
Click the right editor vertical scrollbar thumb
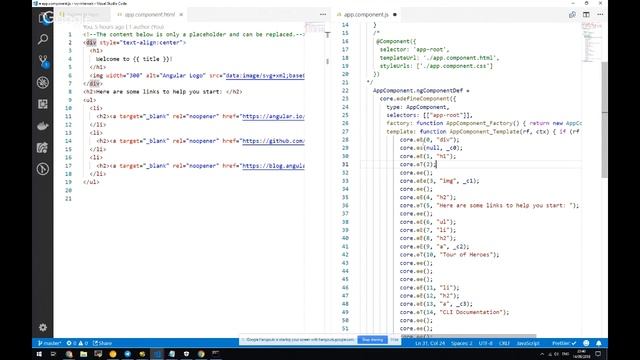[604, 119]
